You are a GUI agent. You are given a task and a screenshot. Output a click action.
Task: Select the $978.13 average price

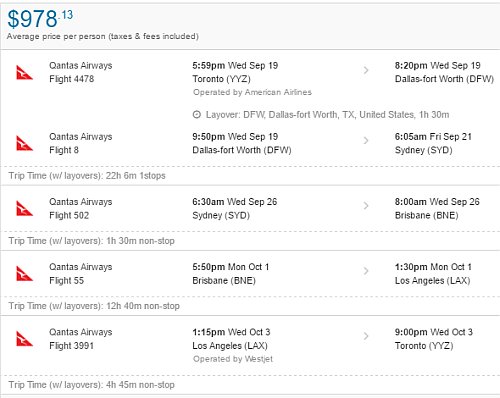point(40,19)
